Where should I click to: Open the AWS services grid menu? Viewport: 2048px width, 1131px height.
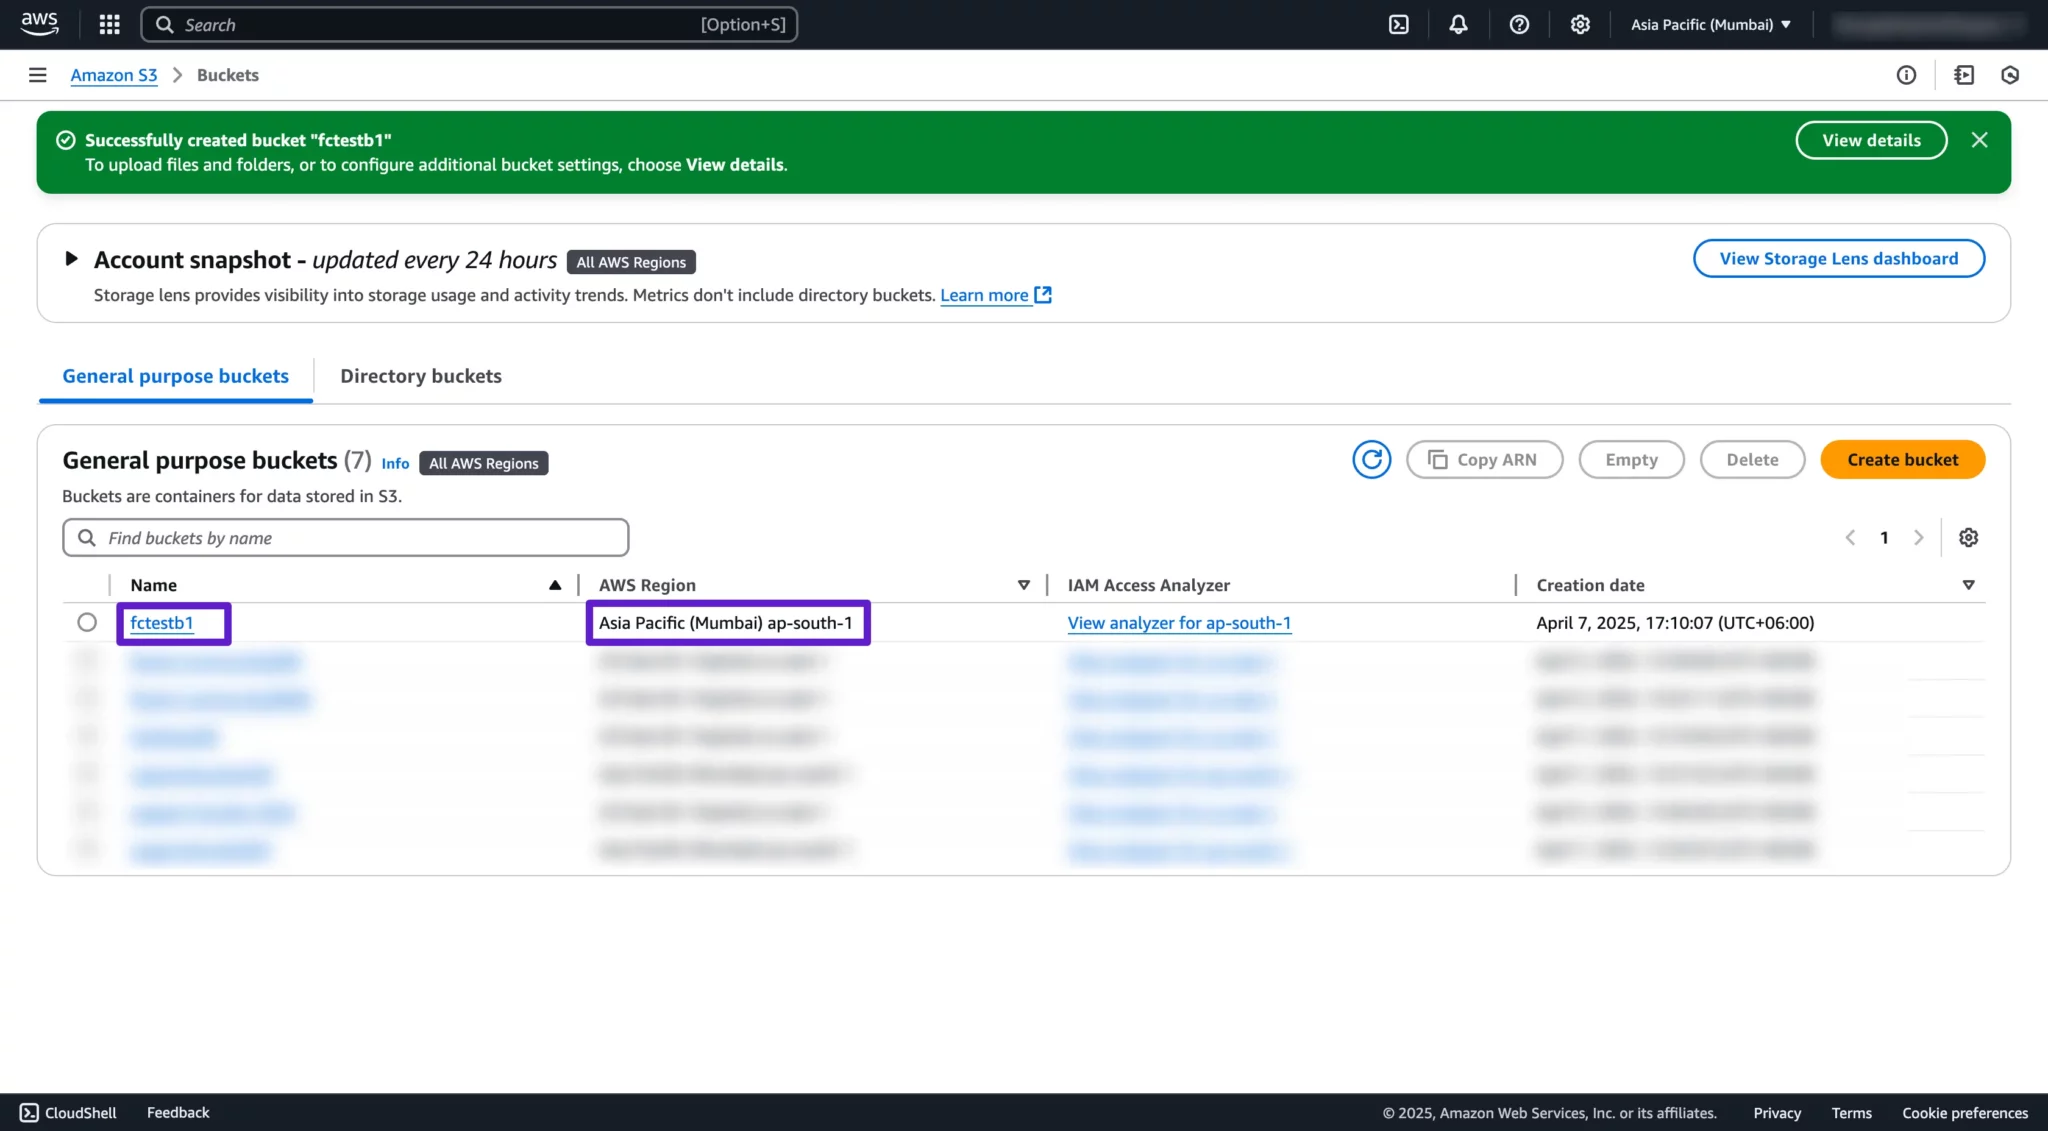(110, 25)
